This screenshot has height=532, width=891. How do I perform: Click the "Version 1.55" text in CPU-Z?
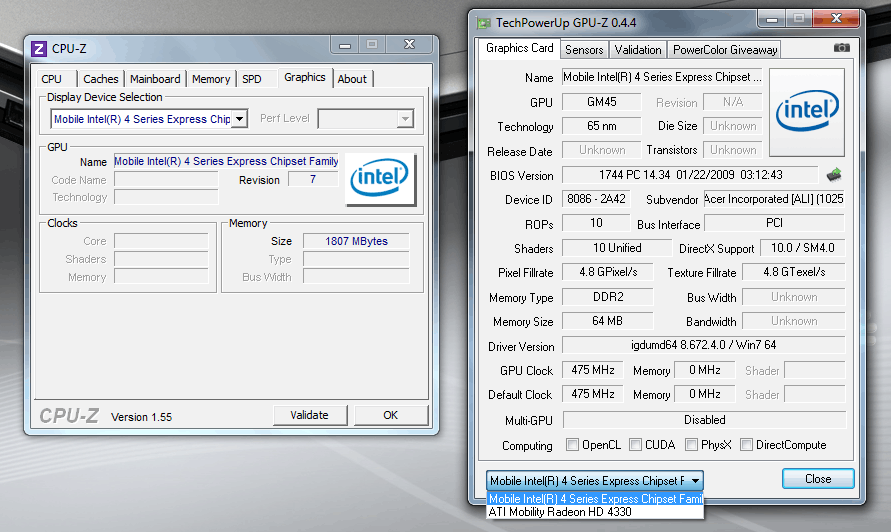pos(141,417)
